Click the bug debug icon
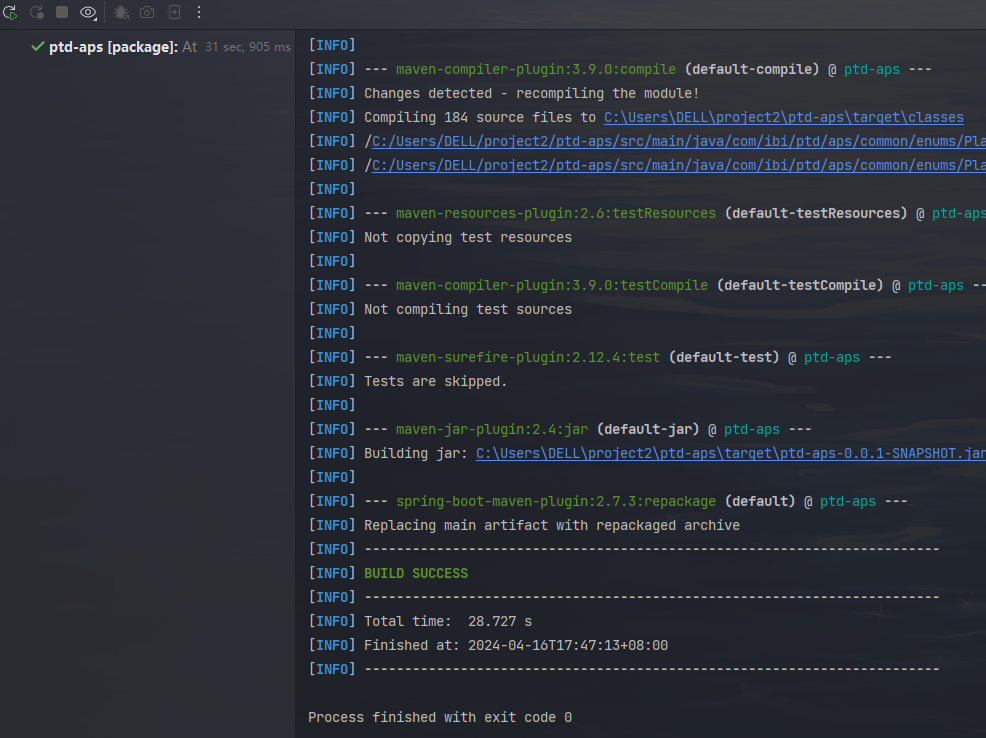 click(121, 12)
